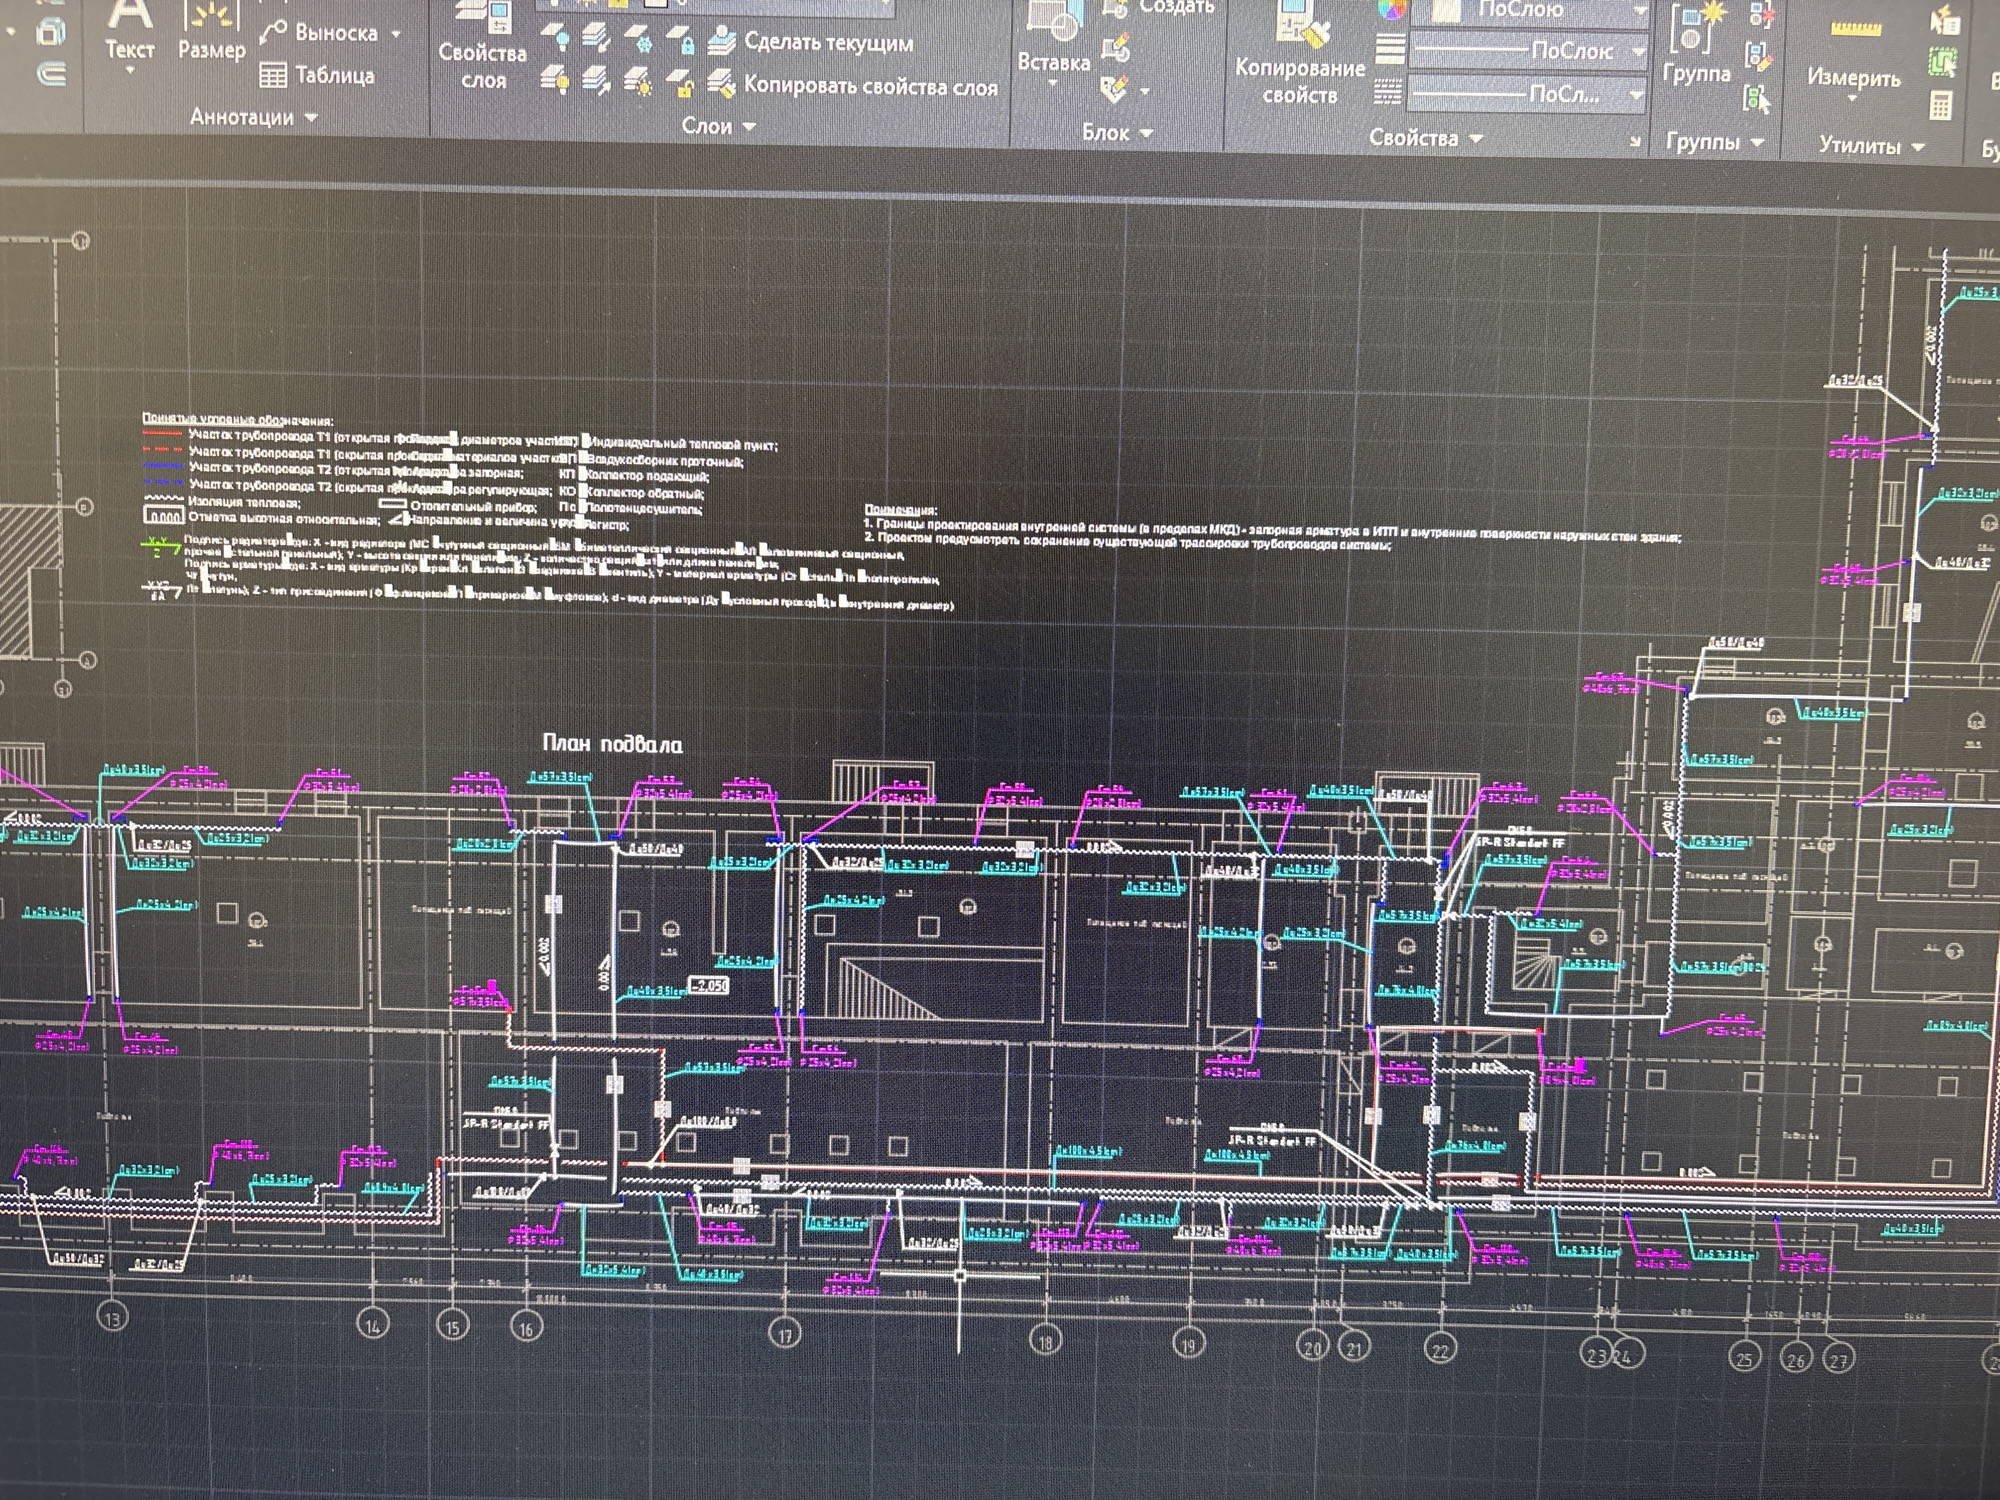Expand the Утилиты panel title
The height and width of the screenshot is (1500, 2000).
1871,146
